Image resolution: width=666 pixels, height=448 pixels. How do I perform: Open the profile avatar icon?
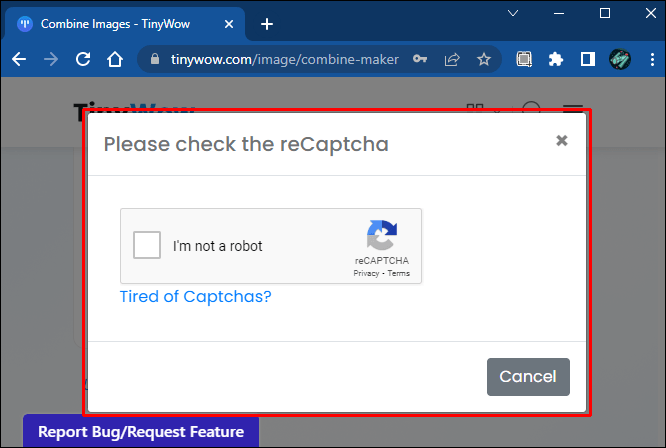click(620, 59)
